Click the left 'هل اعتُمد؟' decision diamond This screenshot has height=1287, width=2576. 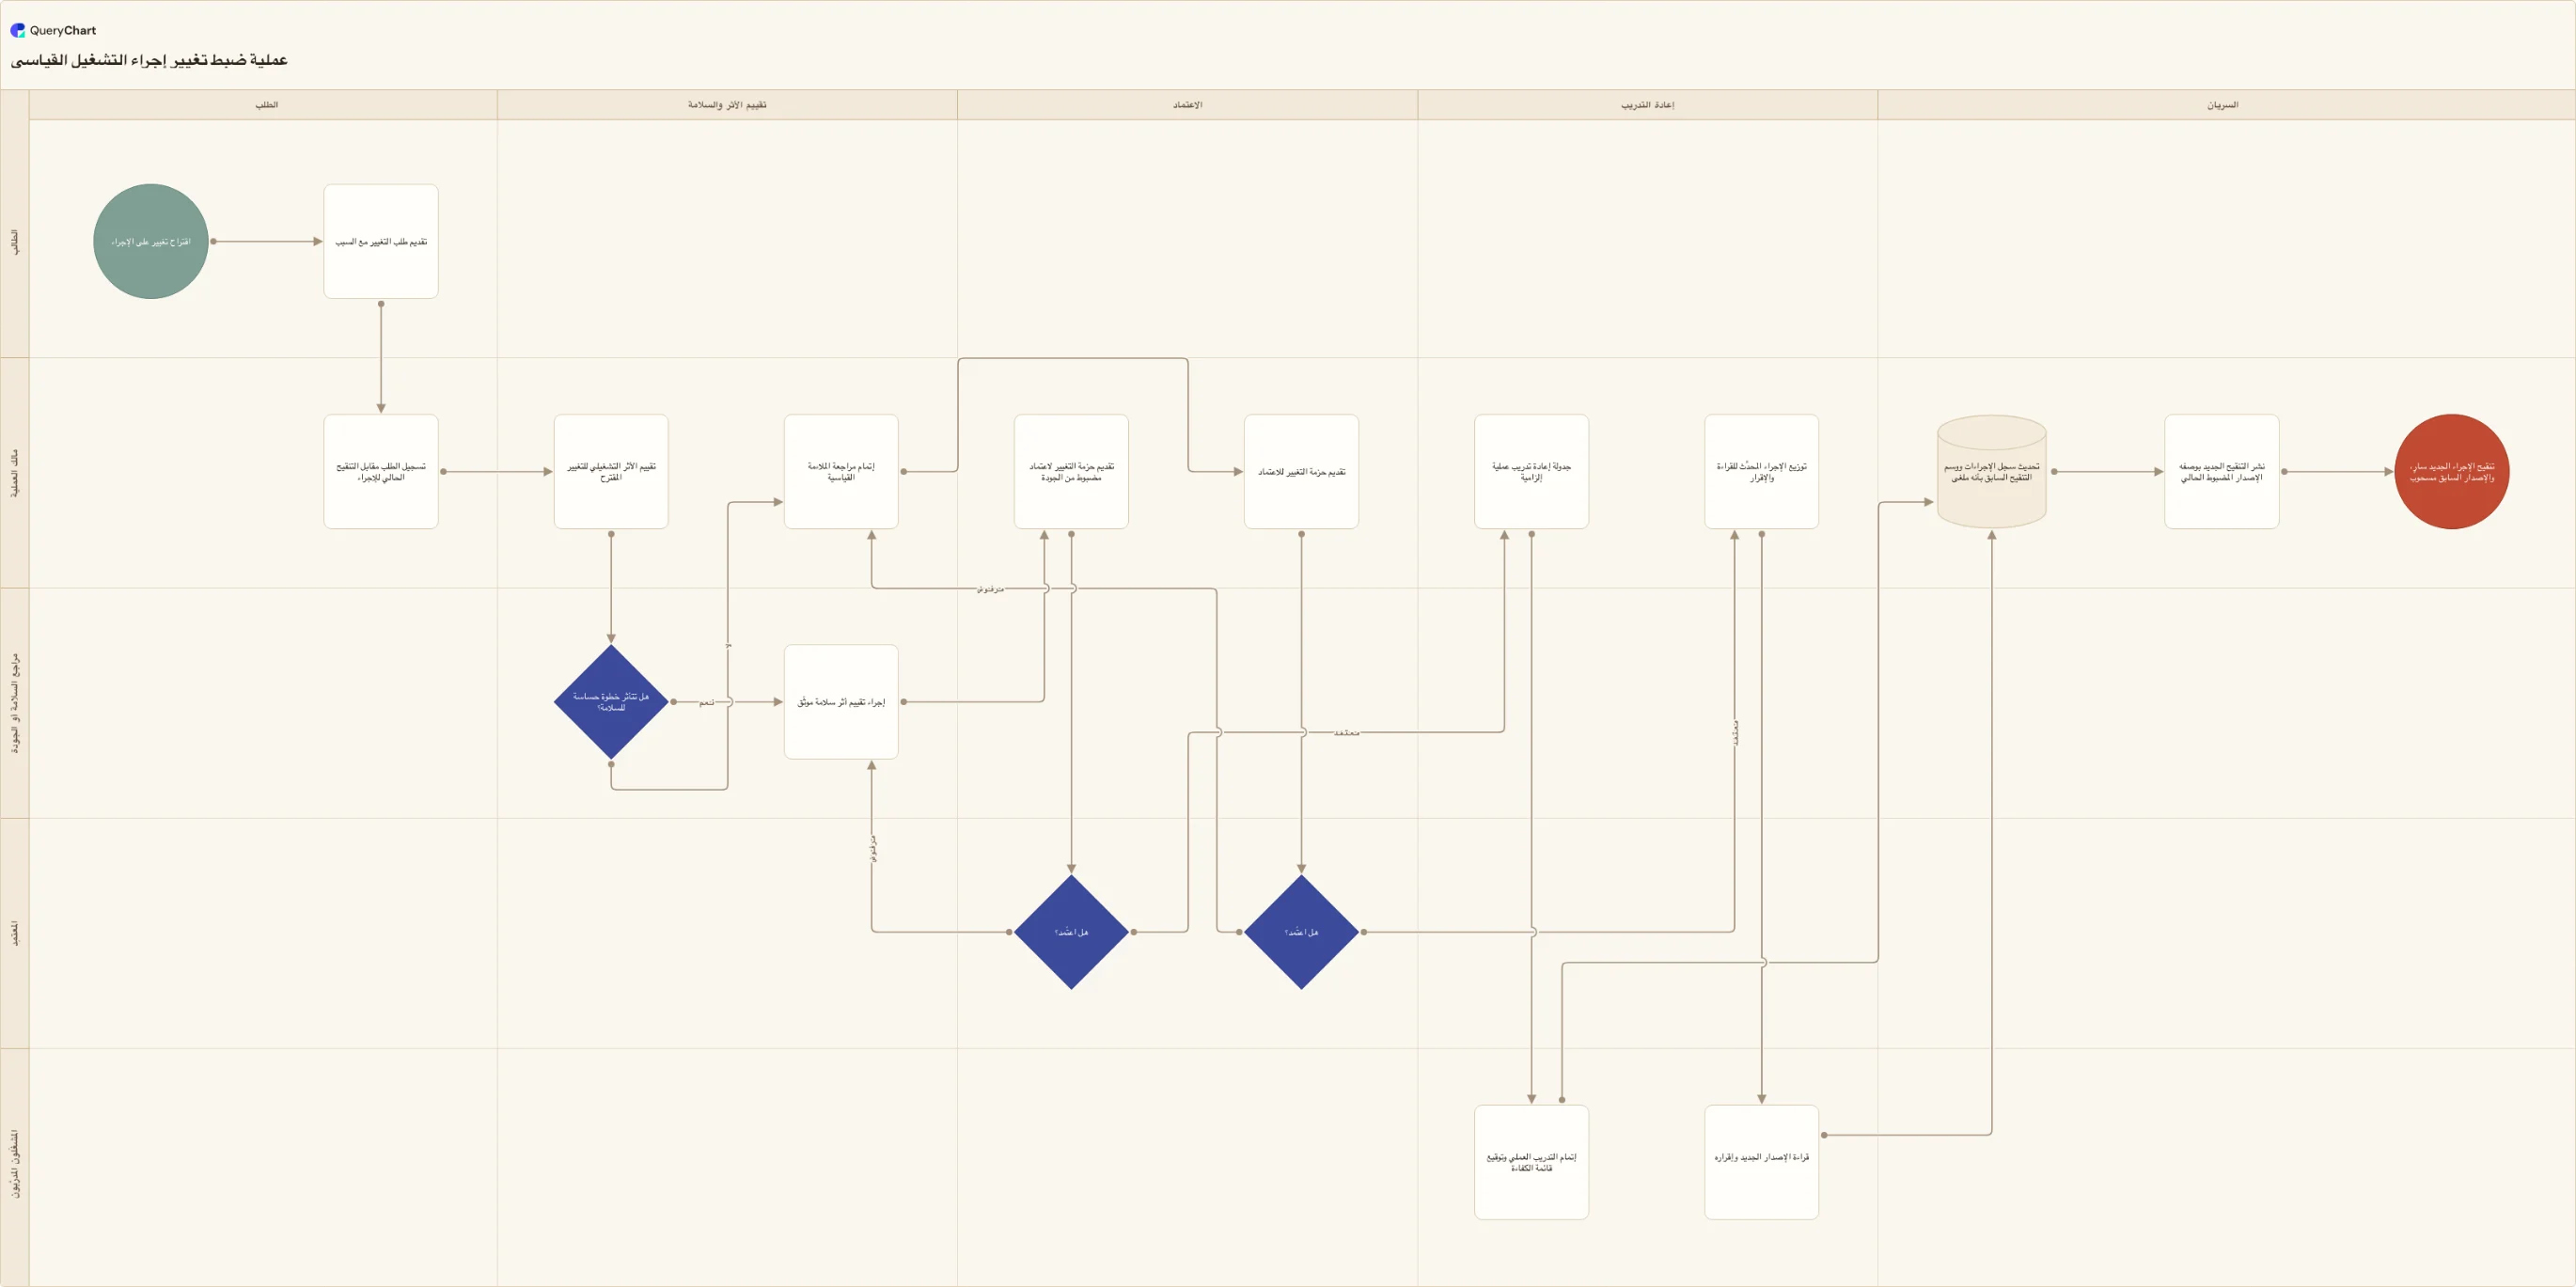1071,932
